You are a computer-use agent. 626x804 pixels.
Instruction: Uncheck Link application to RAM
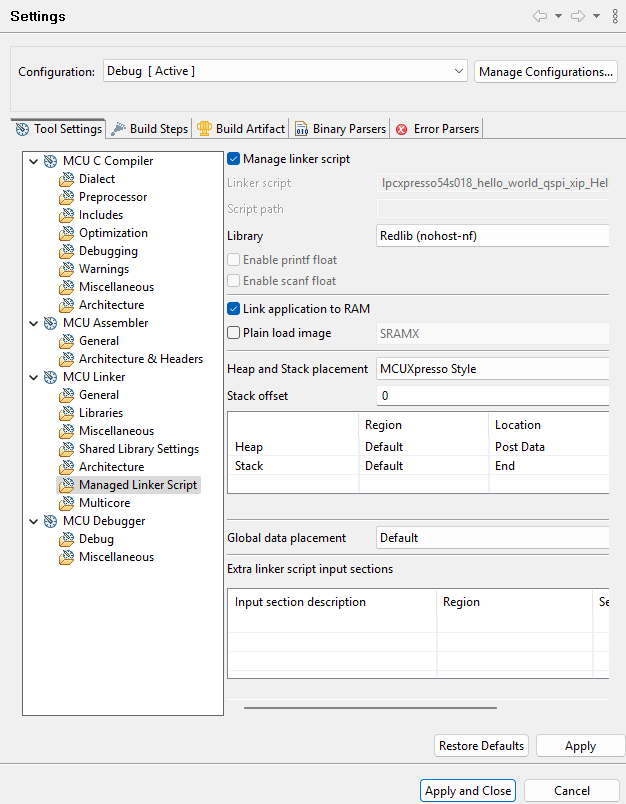[233, 309]
